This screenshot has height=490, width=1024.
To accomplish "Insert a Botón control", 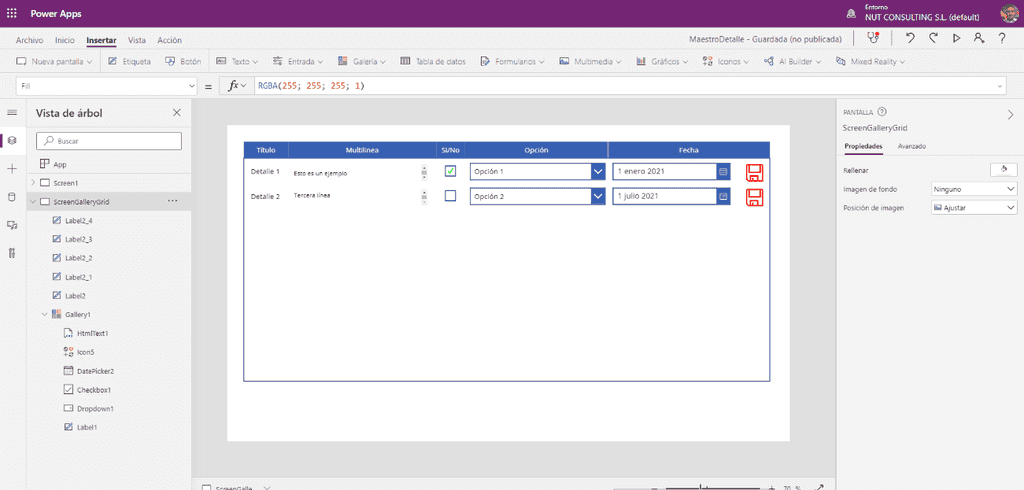I will pos(183,61).
